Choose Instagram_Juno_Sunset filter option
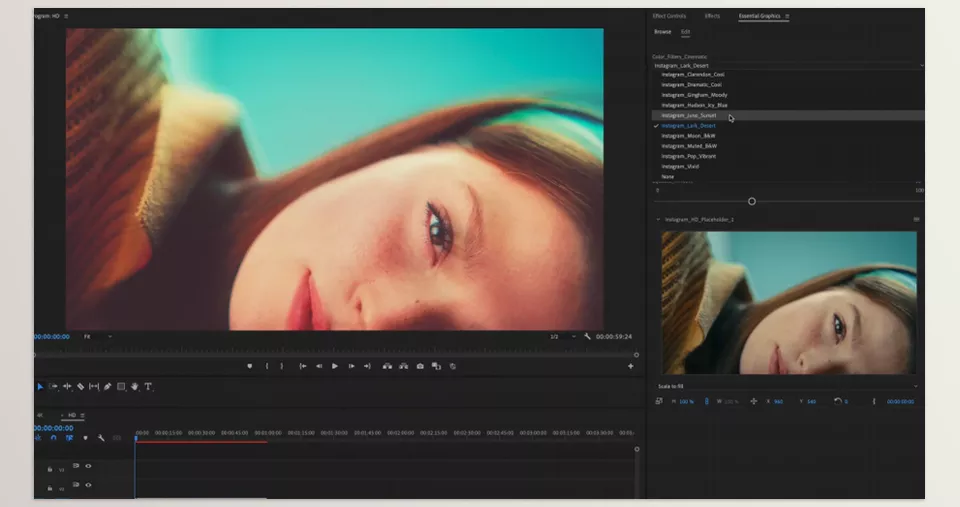The width and height of the screenshot is (960, 507). (788, 115)
